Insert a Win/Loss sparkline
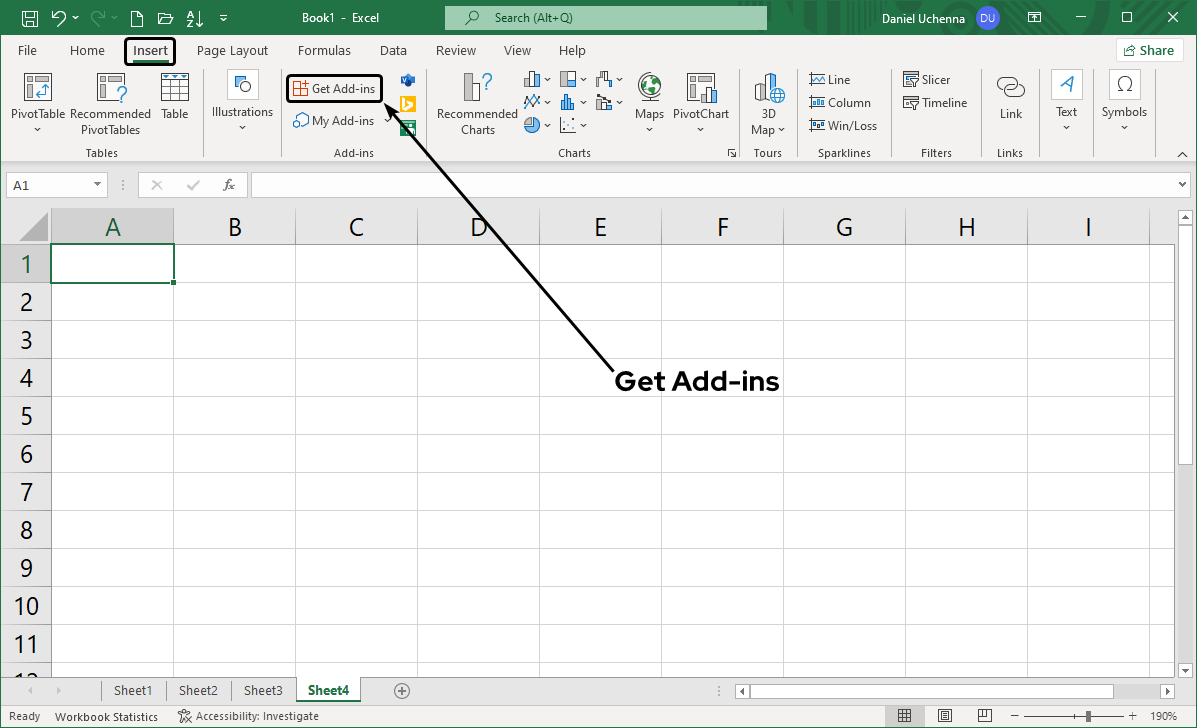1197x728 pixels. click(843, 125)
